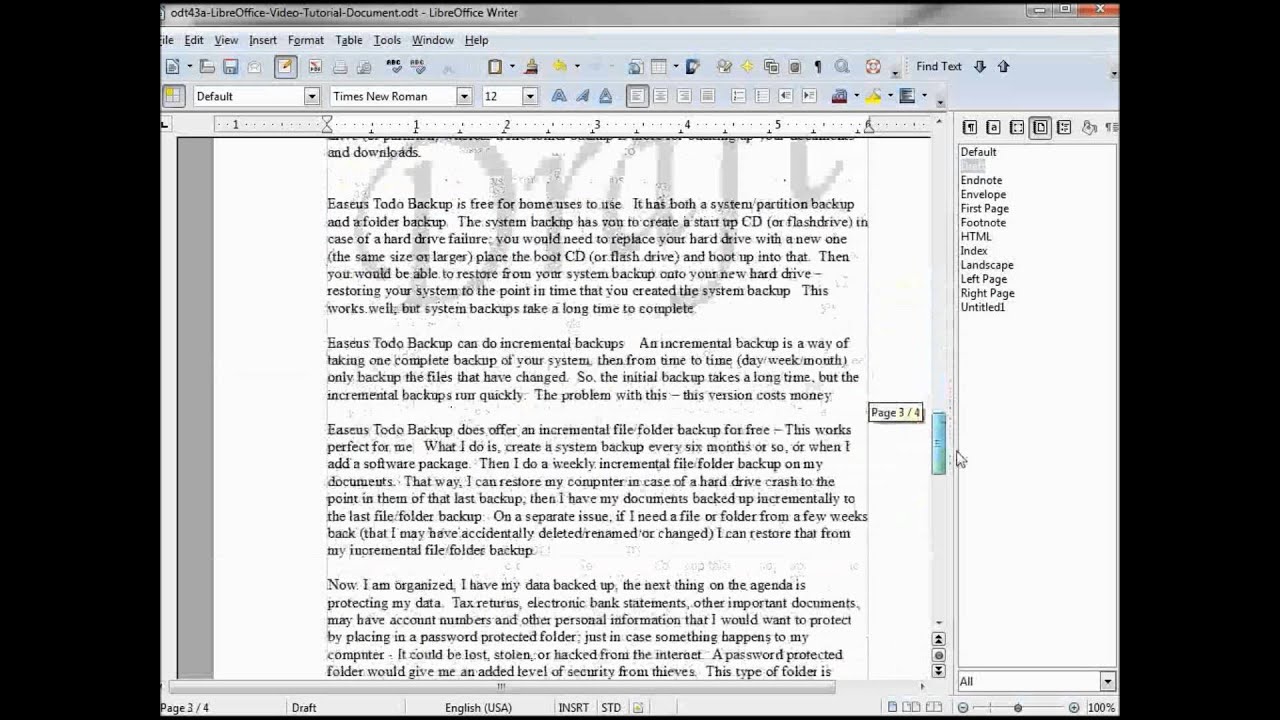Show Draw Functions icon
Screen dimensions: 1280x720
[x=693, y=67]
